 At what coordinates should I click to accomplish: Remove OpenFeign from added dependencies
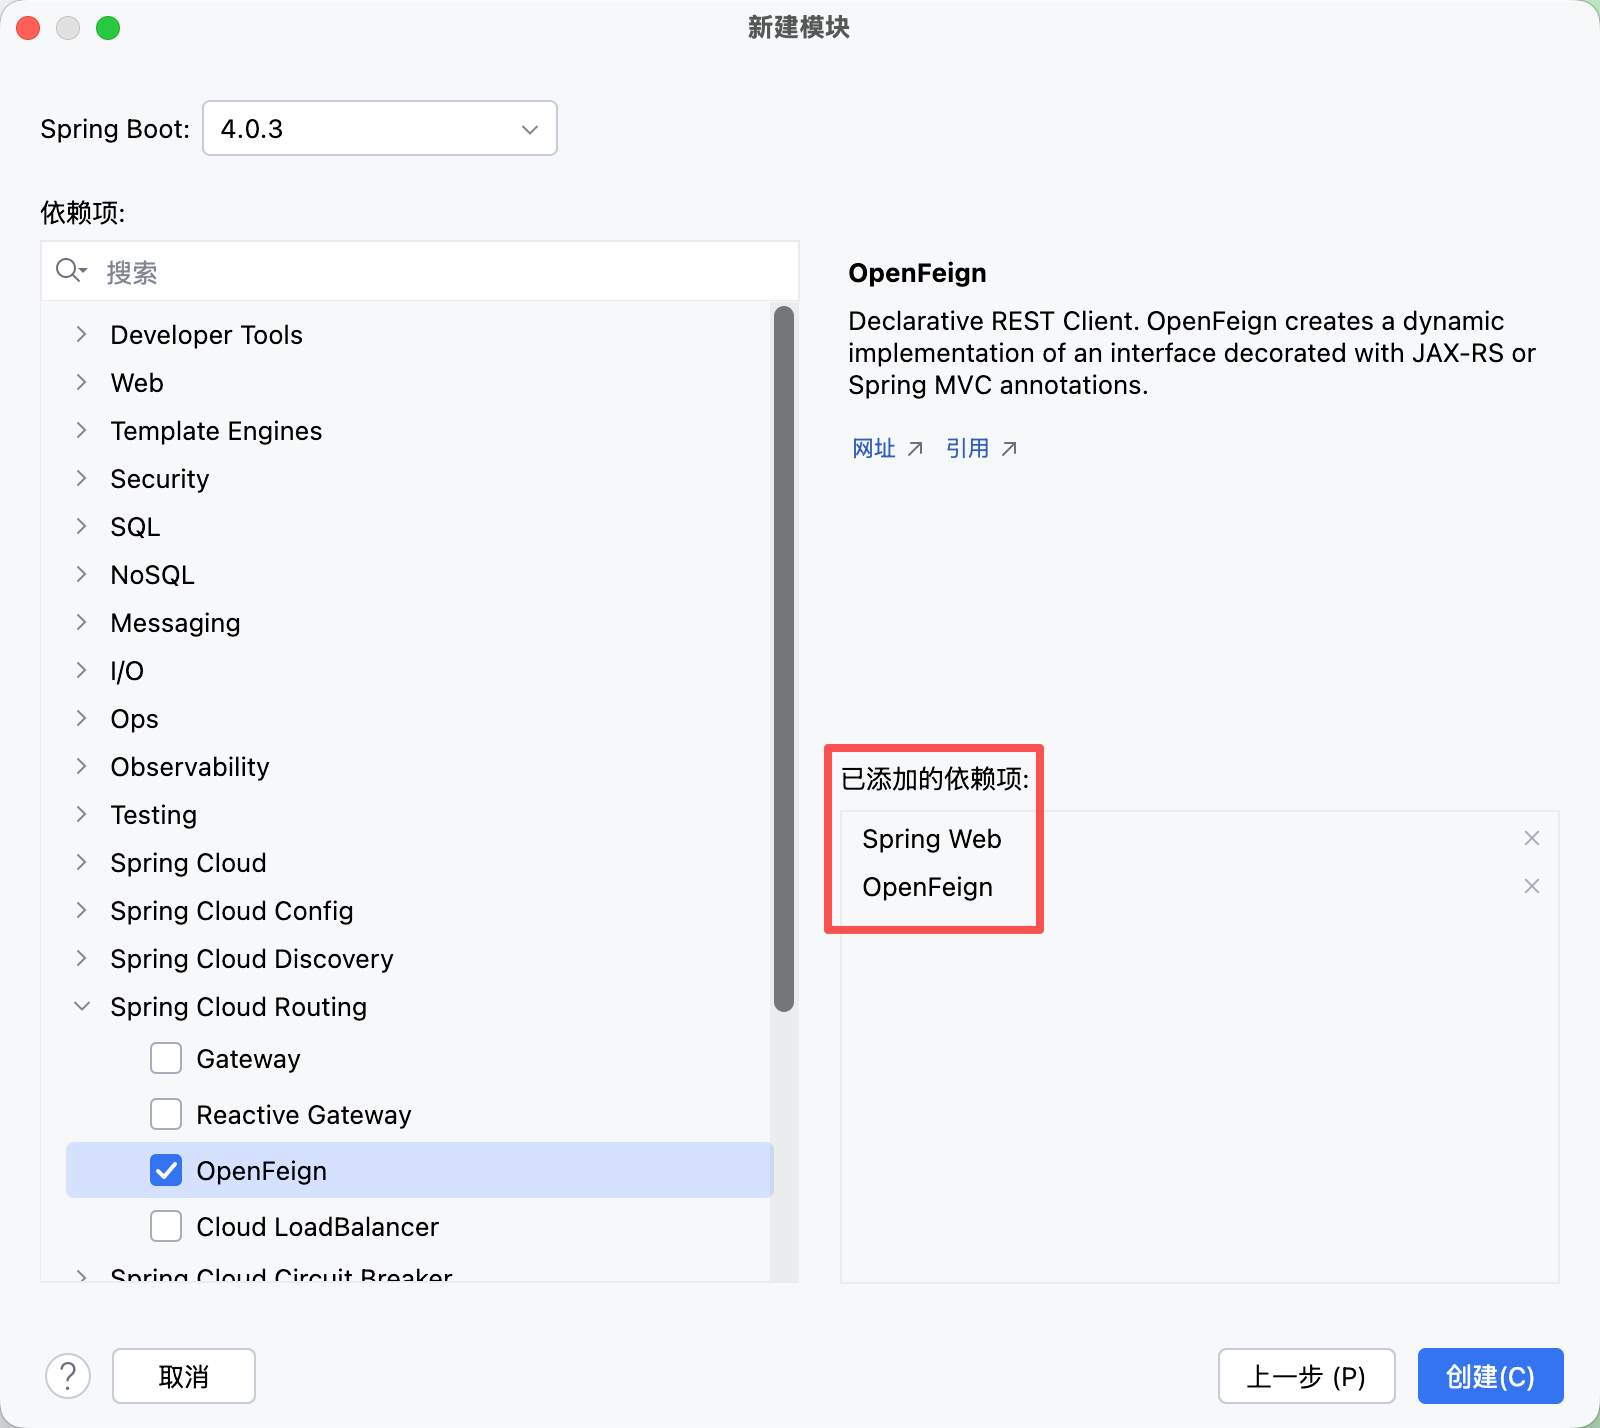click(1531, 886)
